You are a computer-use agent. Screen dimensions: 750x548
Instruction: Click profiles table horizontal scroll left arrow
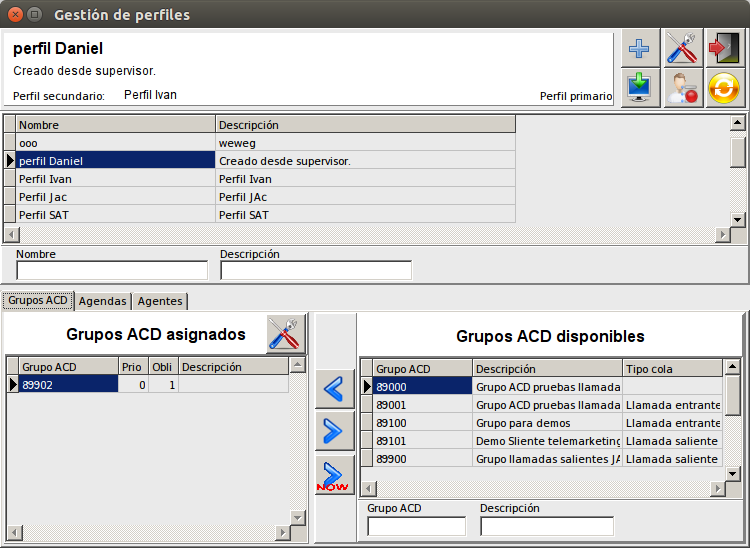[11, 235]
